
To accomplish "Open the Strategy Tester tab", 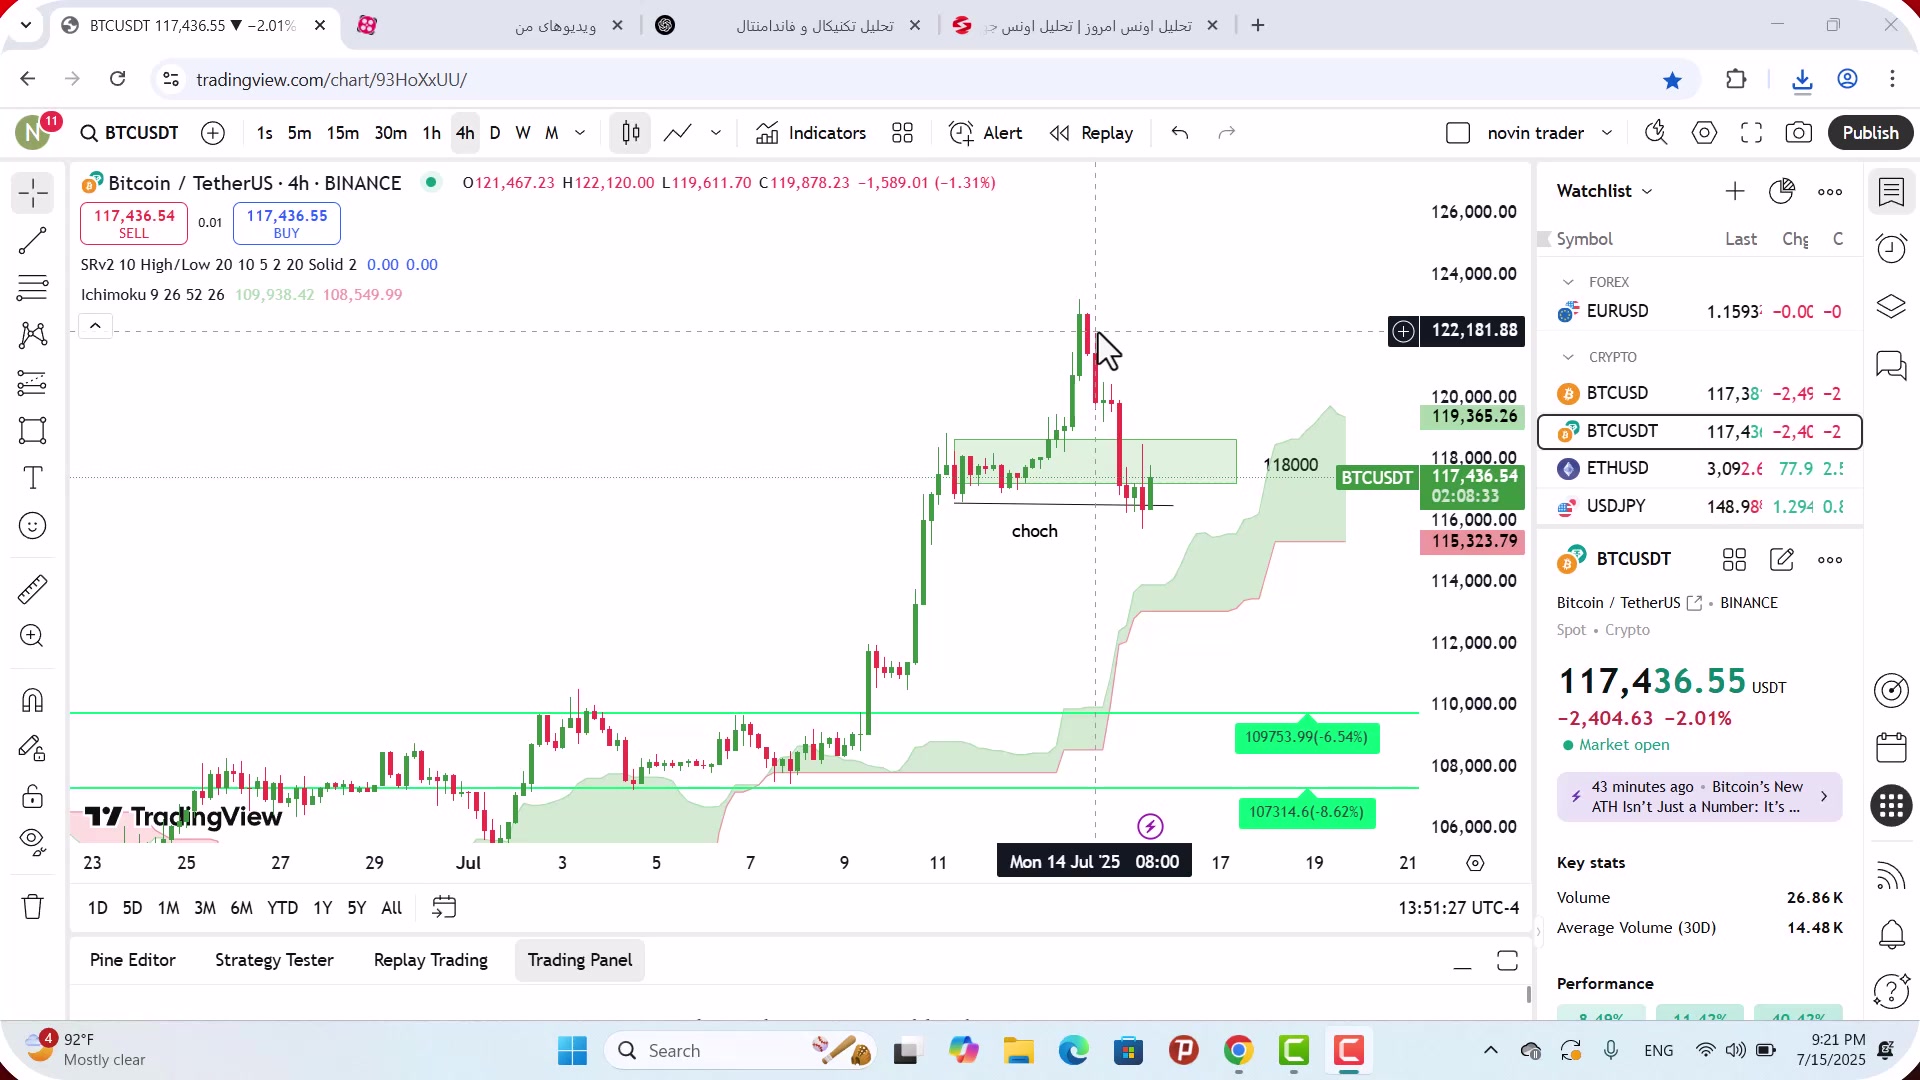I will [x=274, y=960].
